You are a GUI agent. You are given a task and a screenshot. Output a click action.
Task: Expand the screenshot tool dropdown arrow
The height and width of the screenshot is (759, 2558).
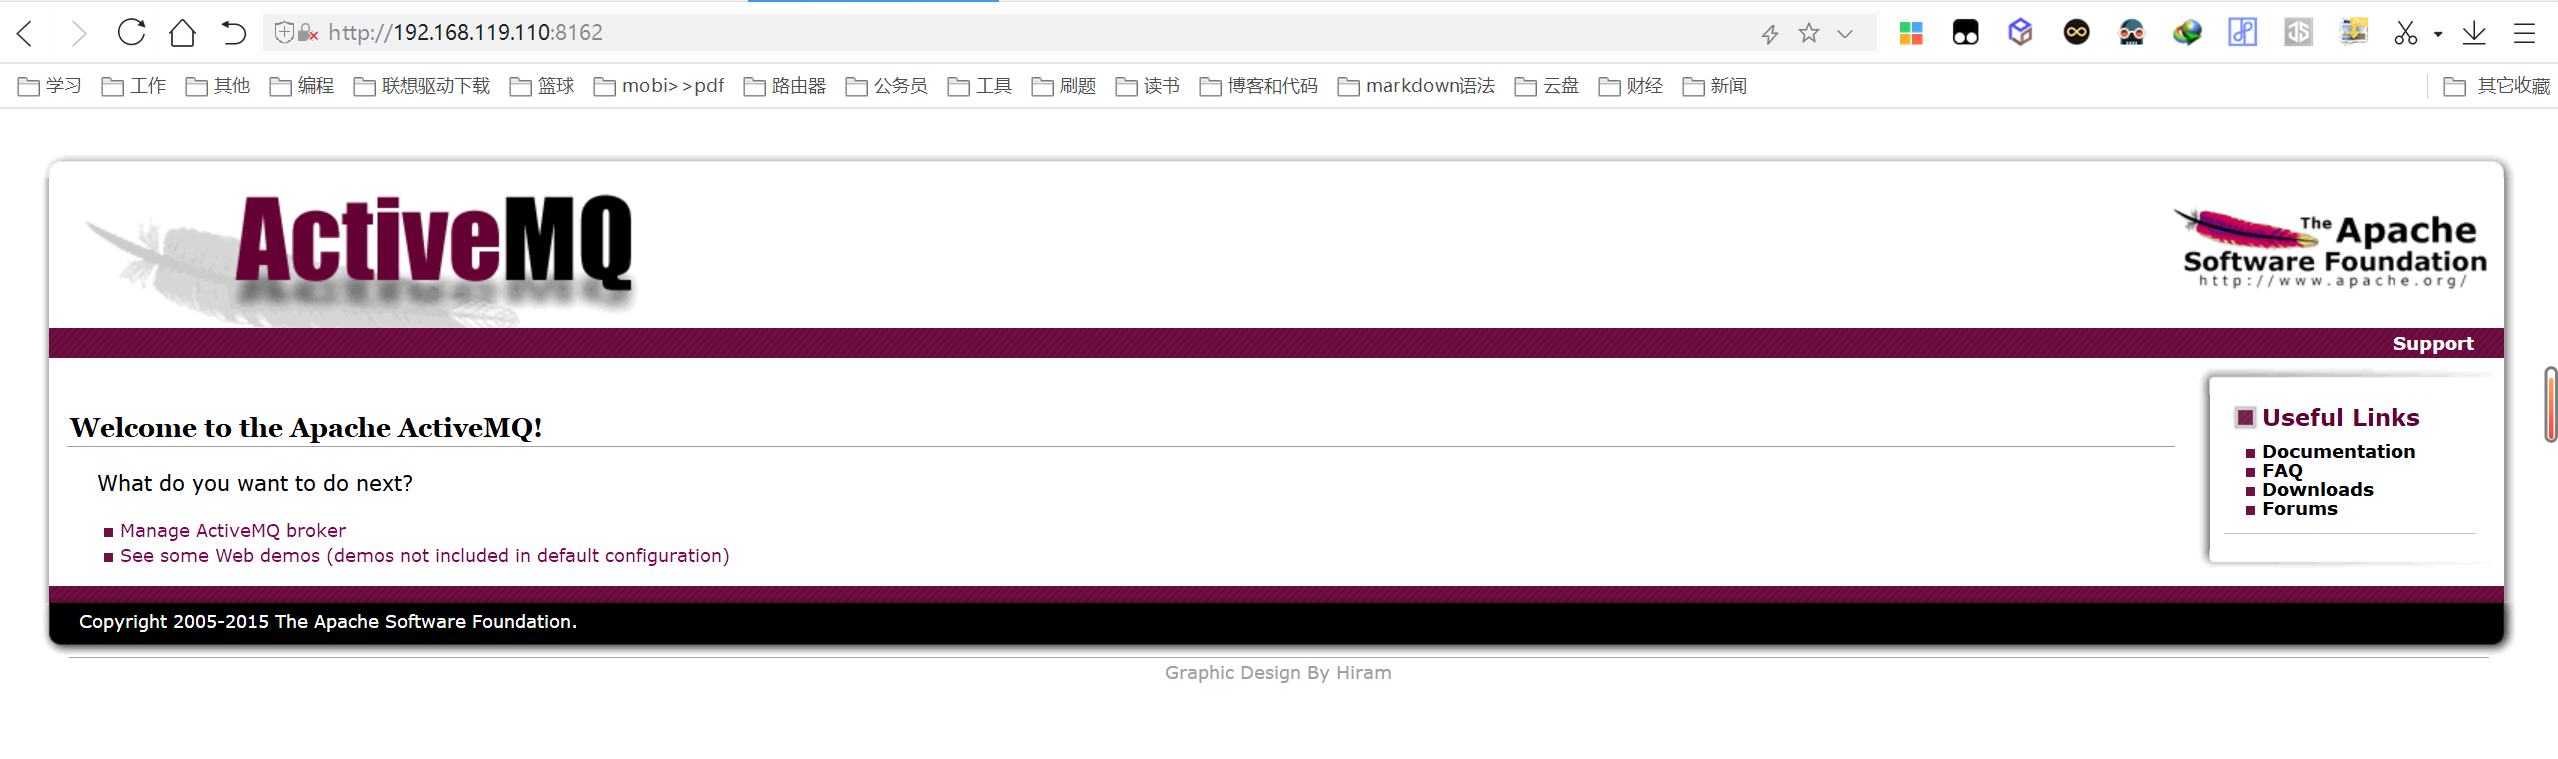[2438, 34]
